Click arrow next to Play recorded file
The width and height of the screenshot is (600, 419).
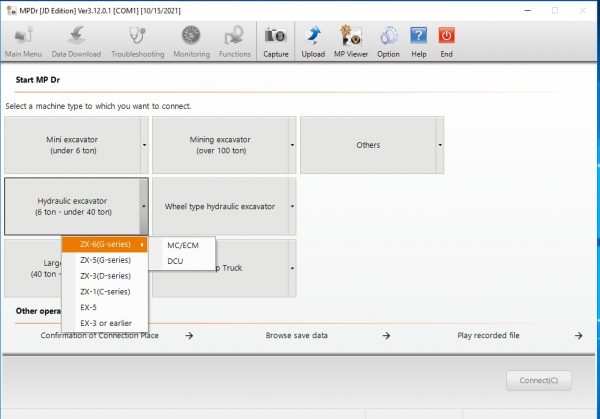pyautogui.click(x=578, y=336)
